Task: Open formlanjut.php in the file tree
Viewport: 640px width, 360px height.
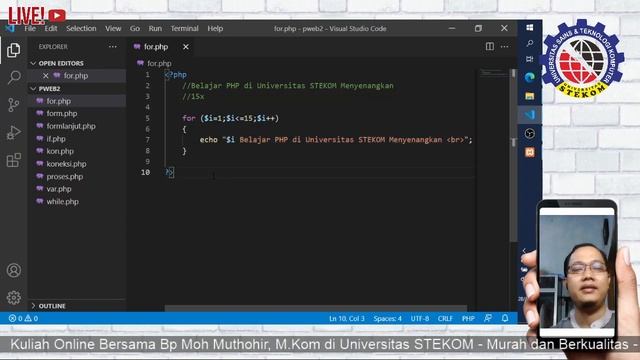Action: click(77, 126)
